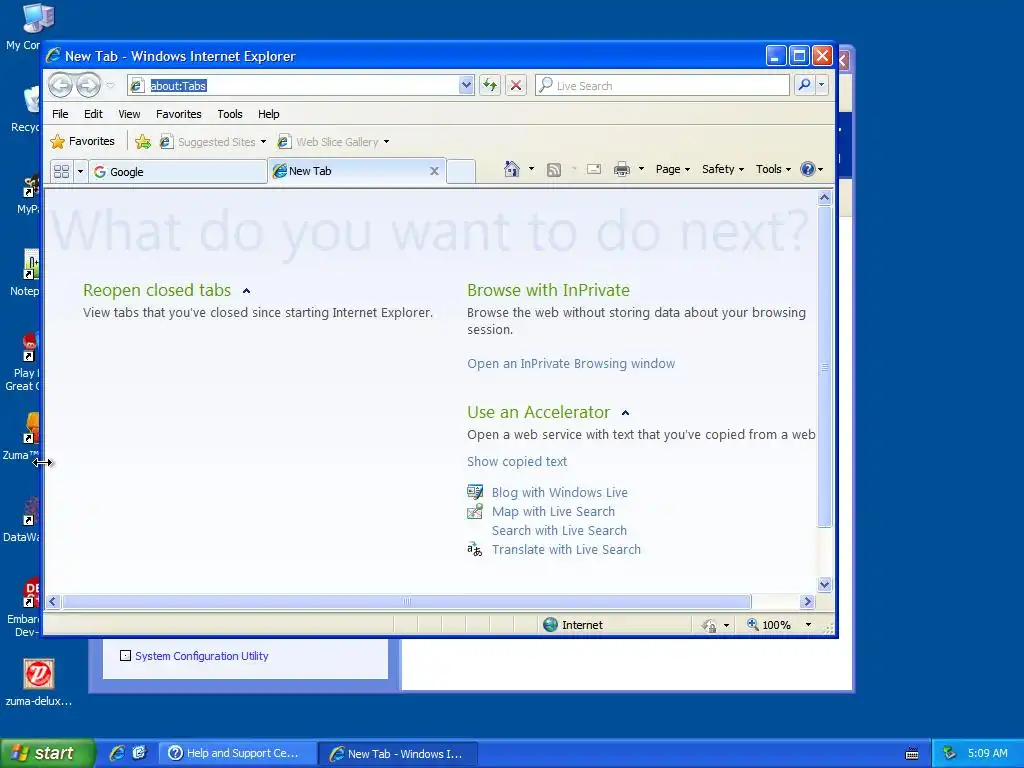Click the Protected Mode lock icon in status bar
The image size is (1024, 768).
709,626
